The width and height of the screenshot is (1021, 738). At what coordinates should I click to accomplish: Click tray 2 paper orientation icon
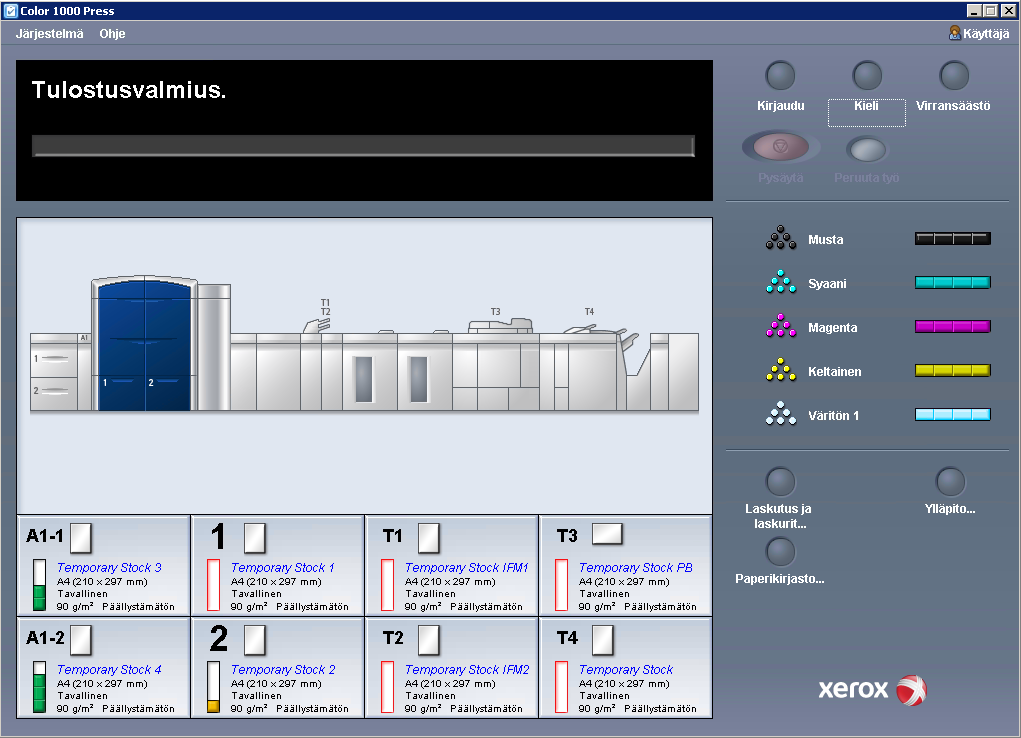(x=255, y=640)
